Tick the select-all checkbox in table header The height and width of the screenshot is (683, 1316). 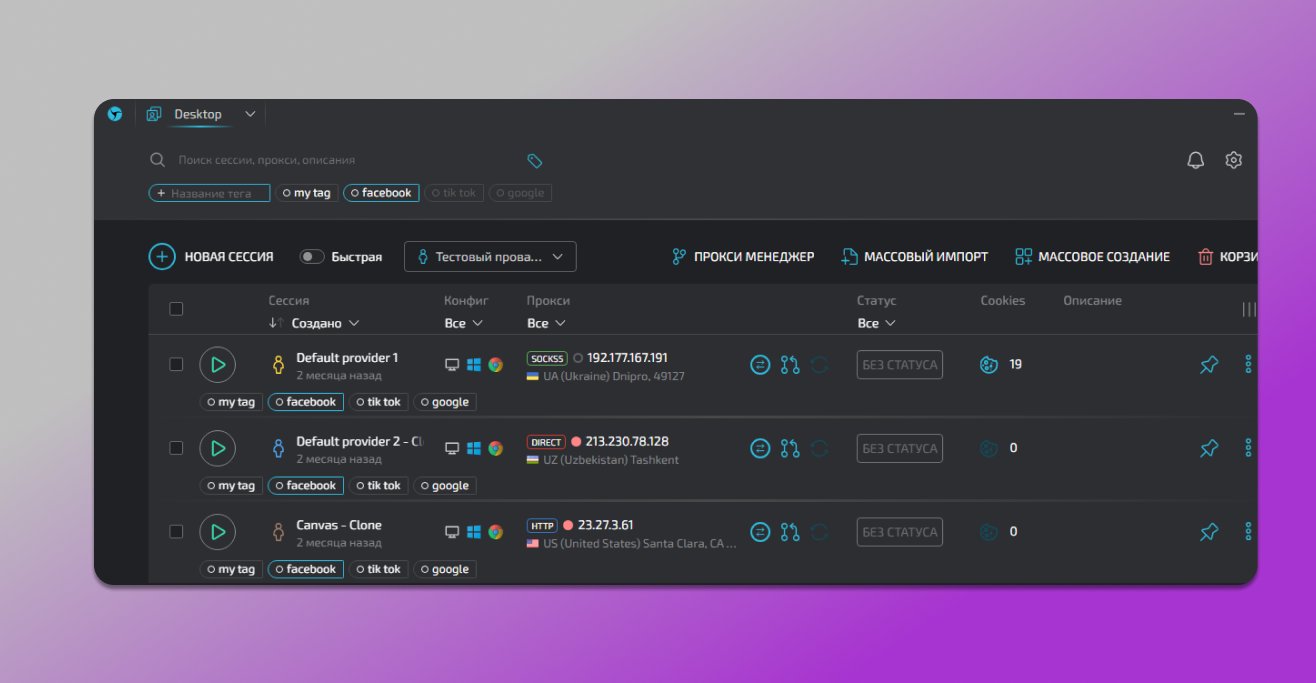tap(176, 309)
